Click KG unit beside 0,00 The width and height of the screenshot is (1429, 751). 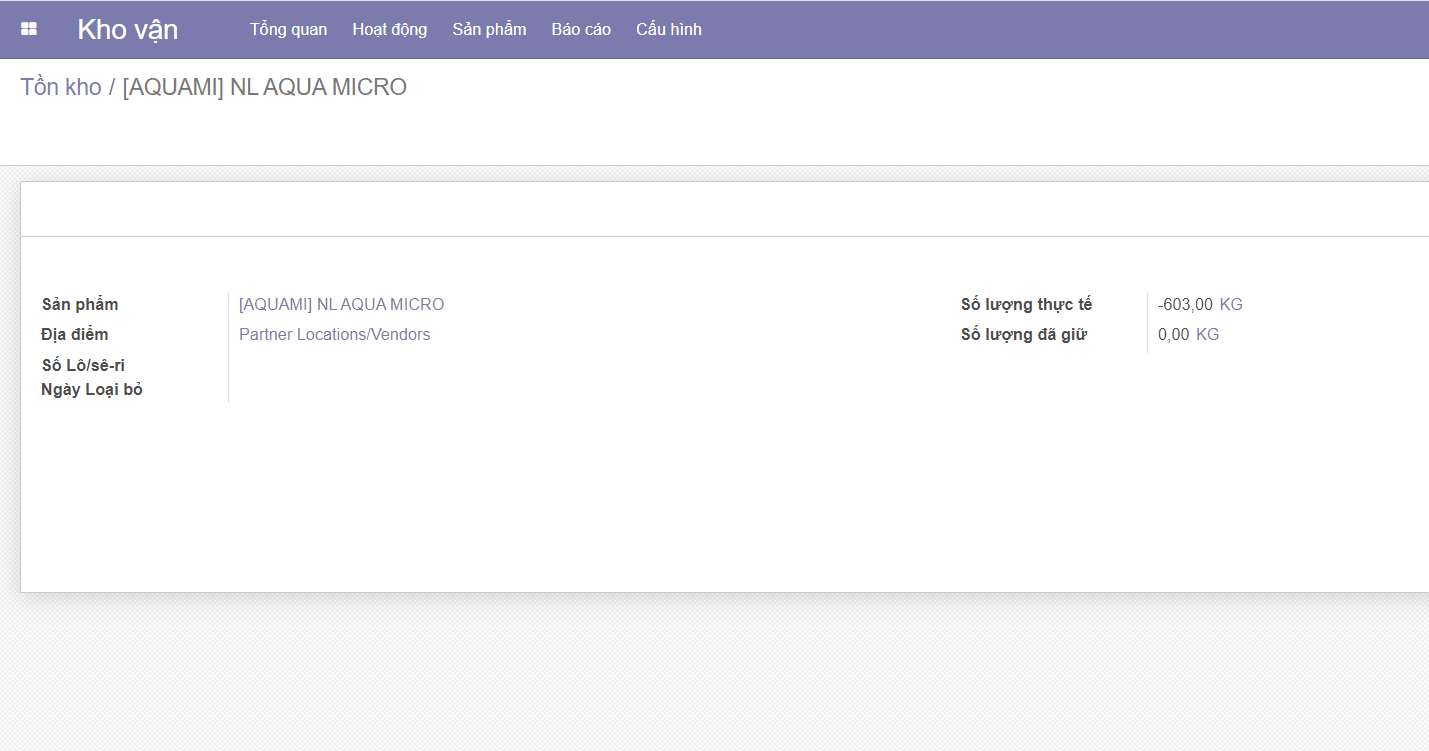click(x=1207, y=334)
